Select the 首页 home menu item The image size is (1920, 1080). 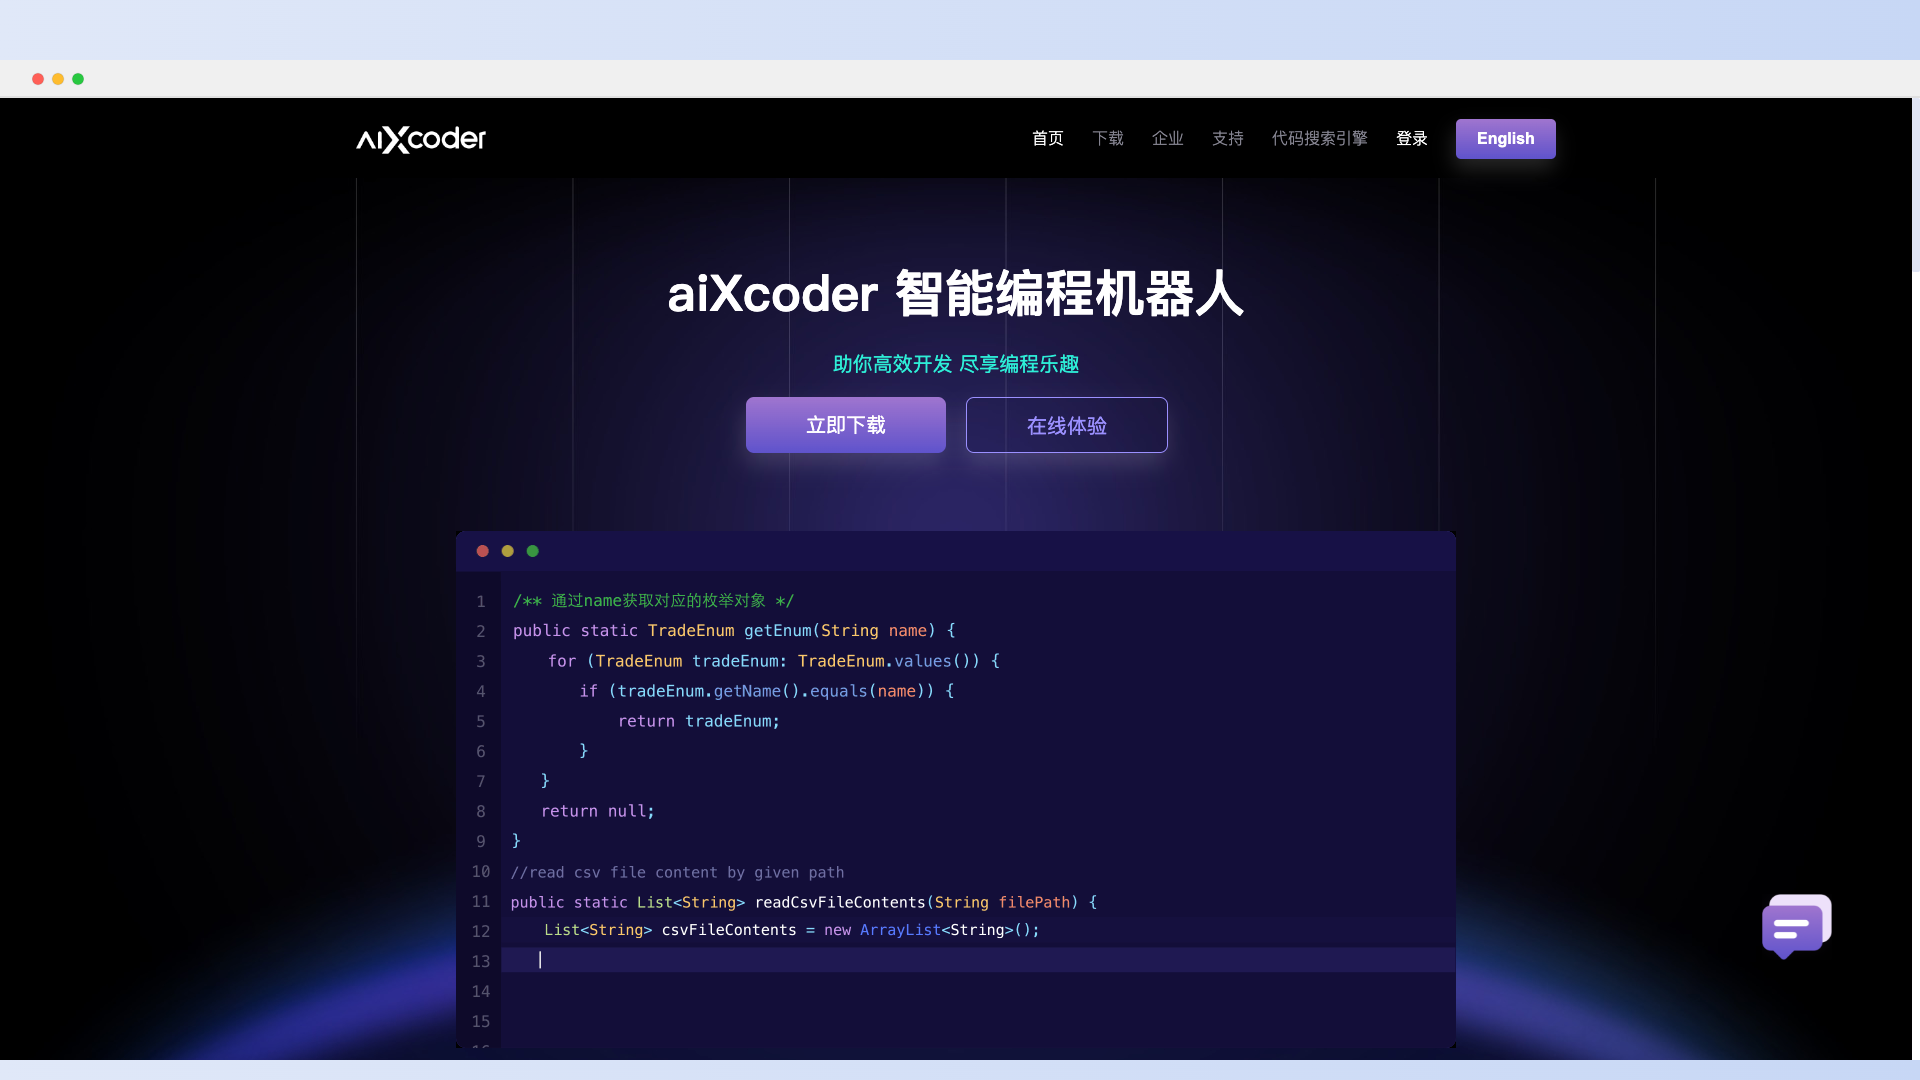(1047, 138)
